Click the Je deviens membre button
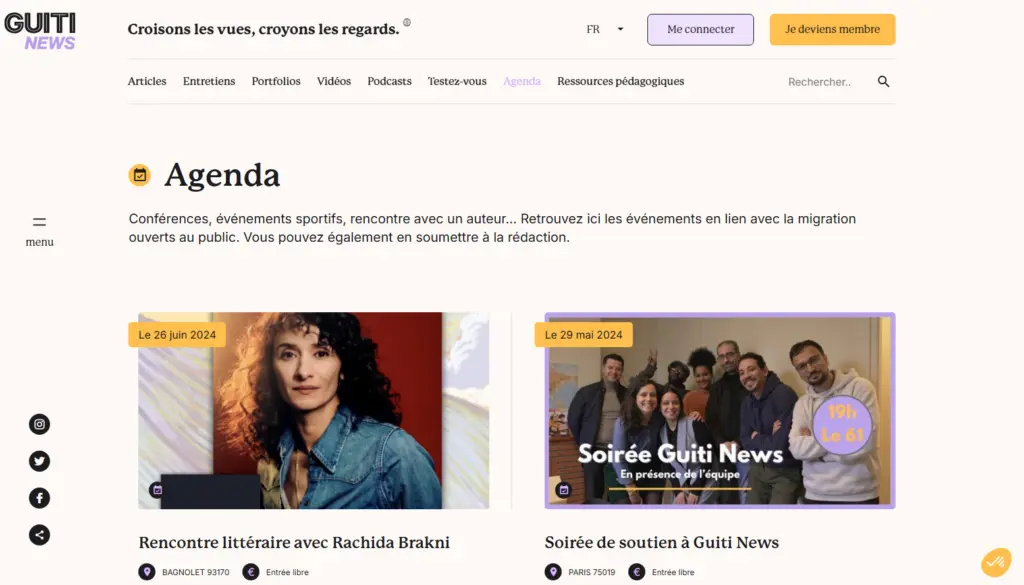Image resolution: width=1024 pixels, height=585 pixels. (832, 29)
